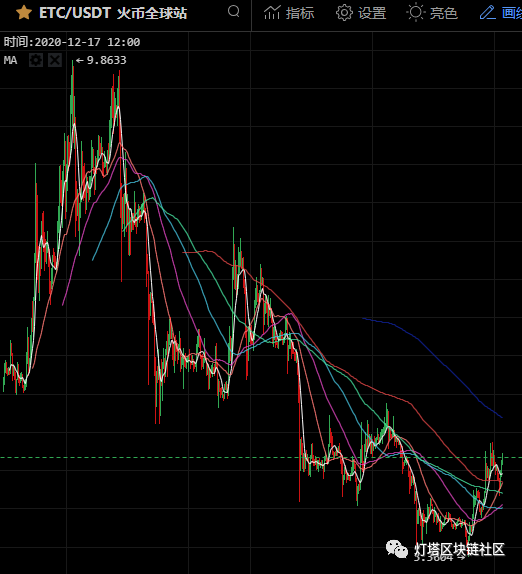Click the 时间 2020-12-17 12:00 timestamp

(72, 42)
